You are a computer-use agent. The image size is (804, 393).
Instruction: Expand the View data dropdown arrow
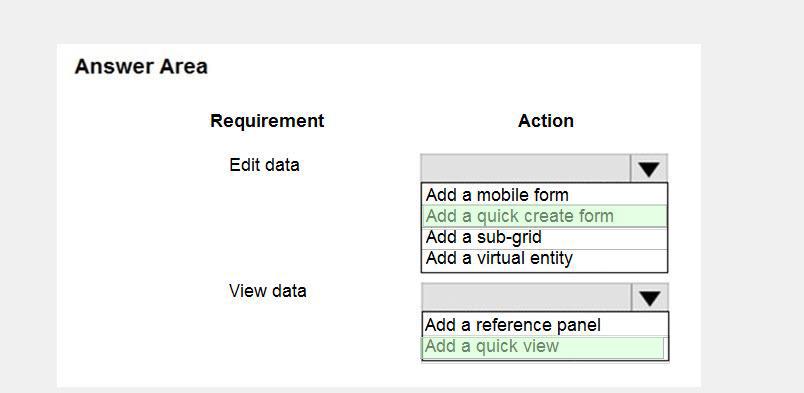click(x=650, y=298)
